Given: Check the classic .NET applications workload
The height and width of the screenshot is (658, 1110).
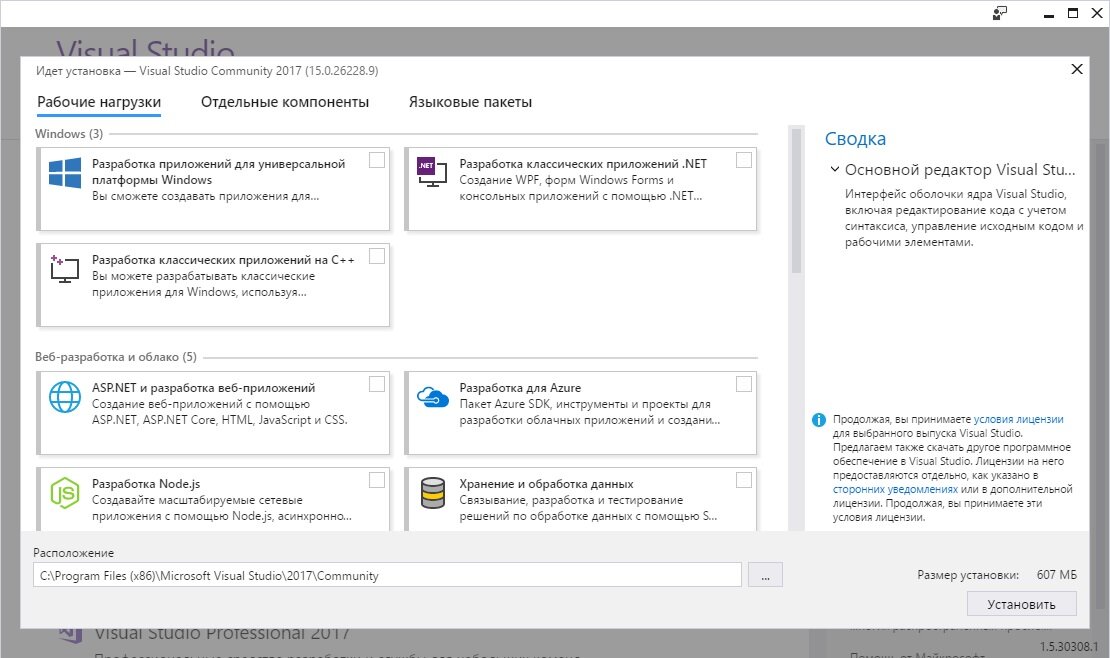Looking at the screenshot, I should [x=744, y=160].
